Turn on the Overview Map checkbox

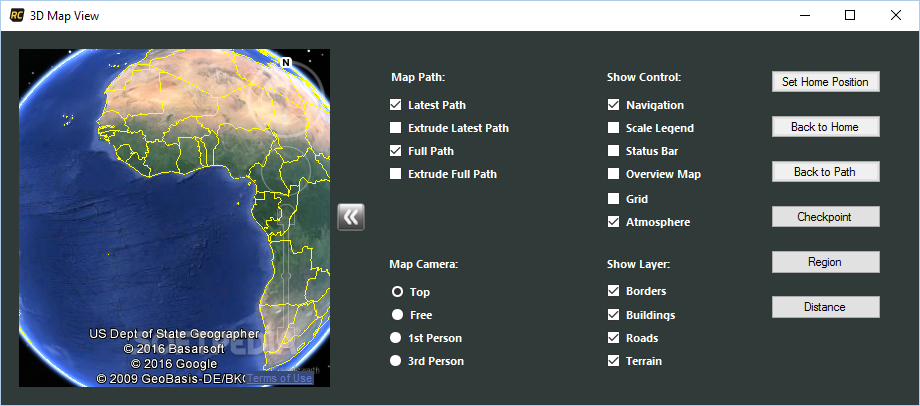[613, 174]
